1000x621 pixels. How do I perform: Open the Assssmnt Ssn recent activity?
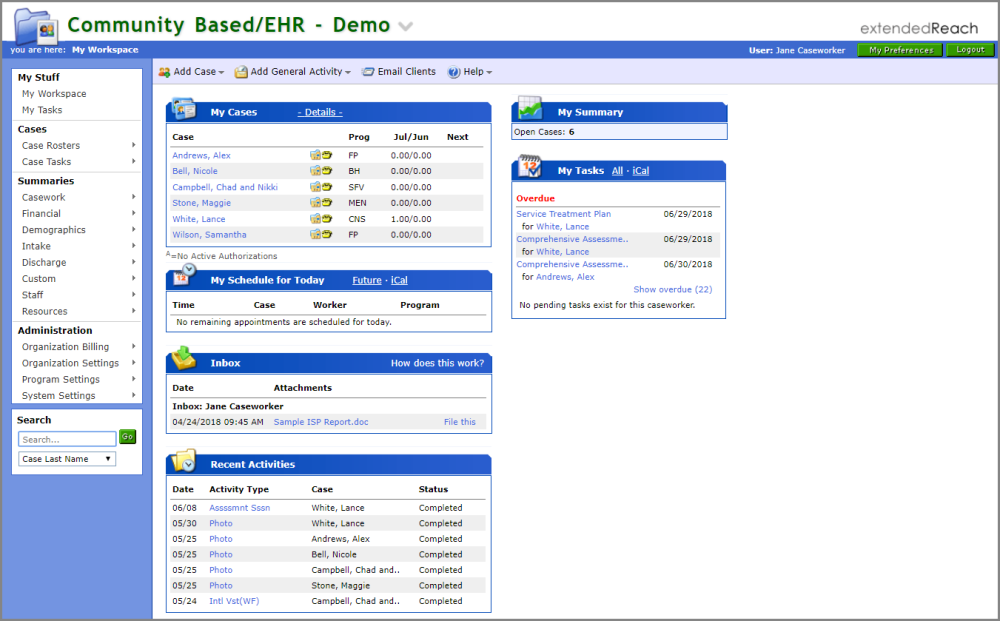(x=240, y=508)
